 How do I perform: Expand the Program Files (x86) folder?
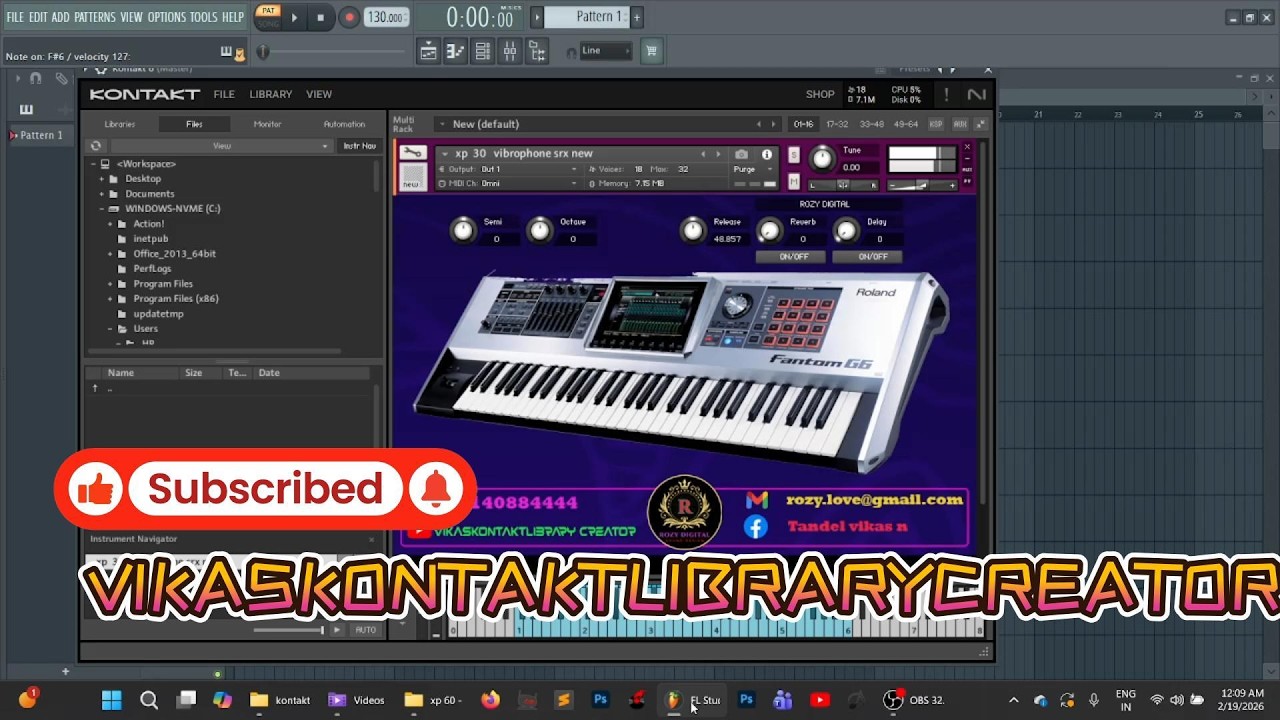(110, 299)
